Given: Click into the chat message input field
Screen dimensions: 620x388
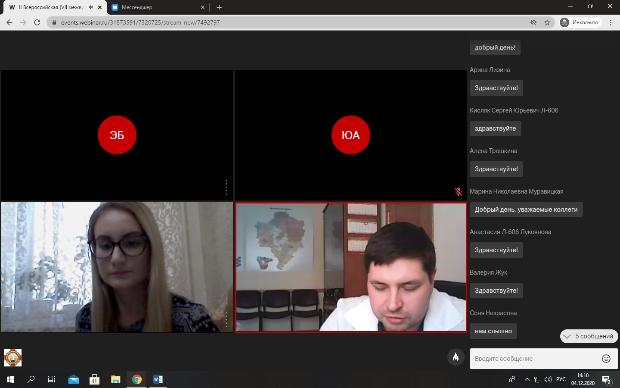Looking at the screenshot, I should (536, 358).
